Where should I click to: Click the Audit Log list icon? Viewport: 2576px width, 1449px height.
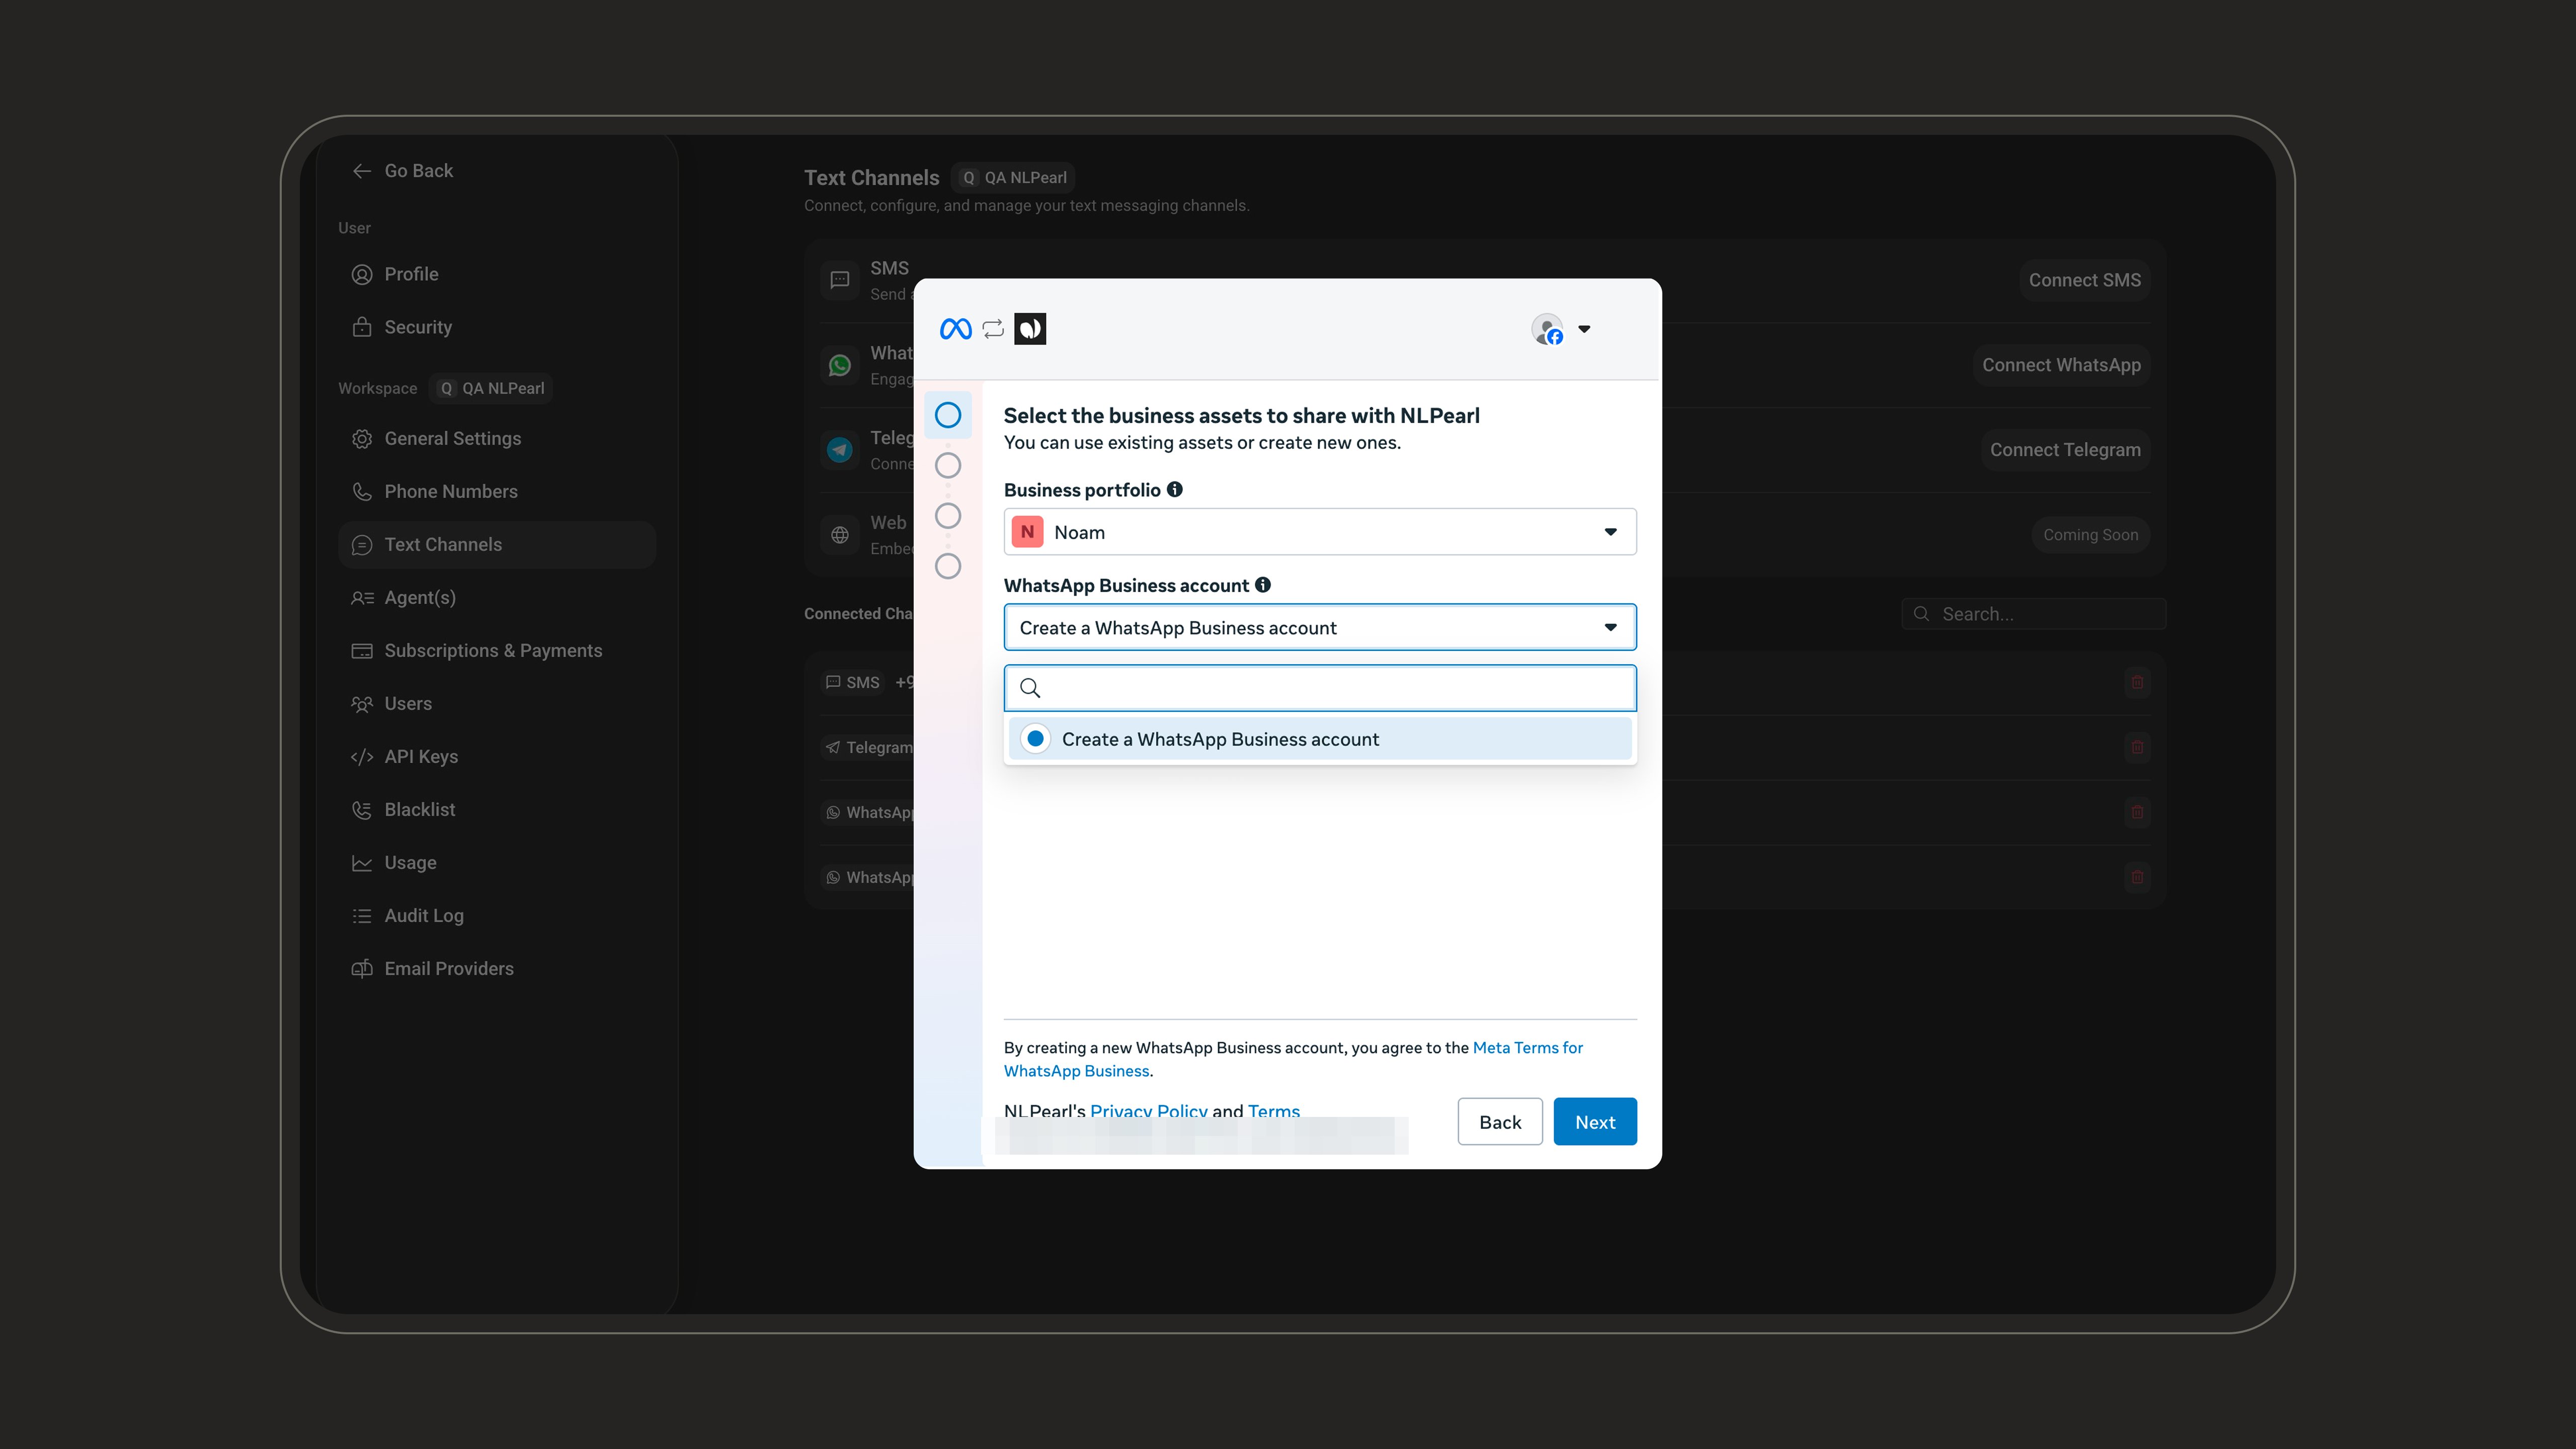pyautogui.click(x=362, y=916)
